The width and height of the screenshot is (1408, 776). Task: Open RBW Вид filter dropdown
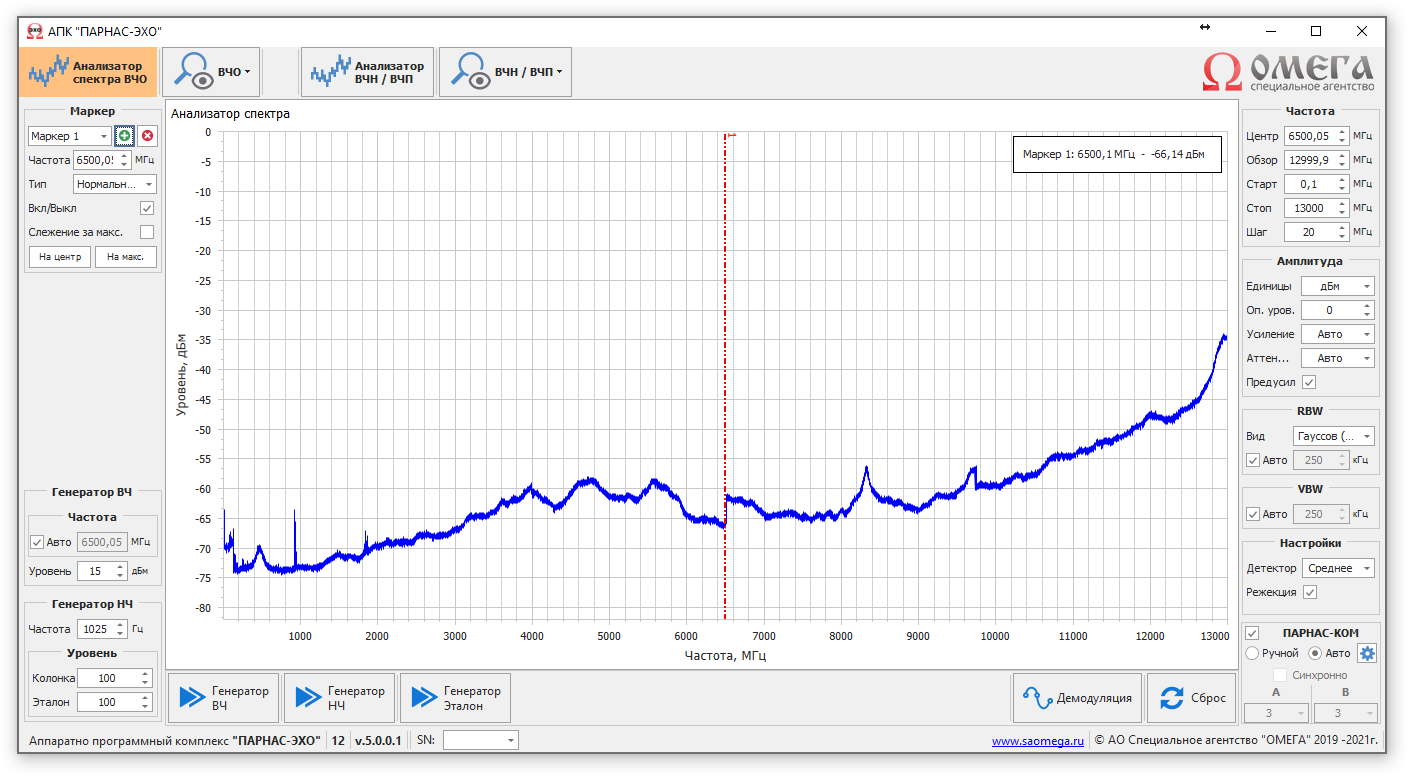click(x=1334, y=436)
